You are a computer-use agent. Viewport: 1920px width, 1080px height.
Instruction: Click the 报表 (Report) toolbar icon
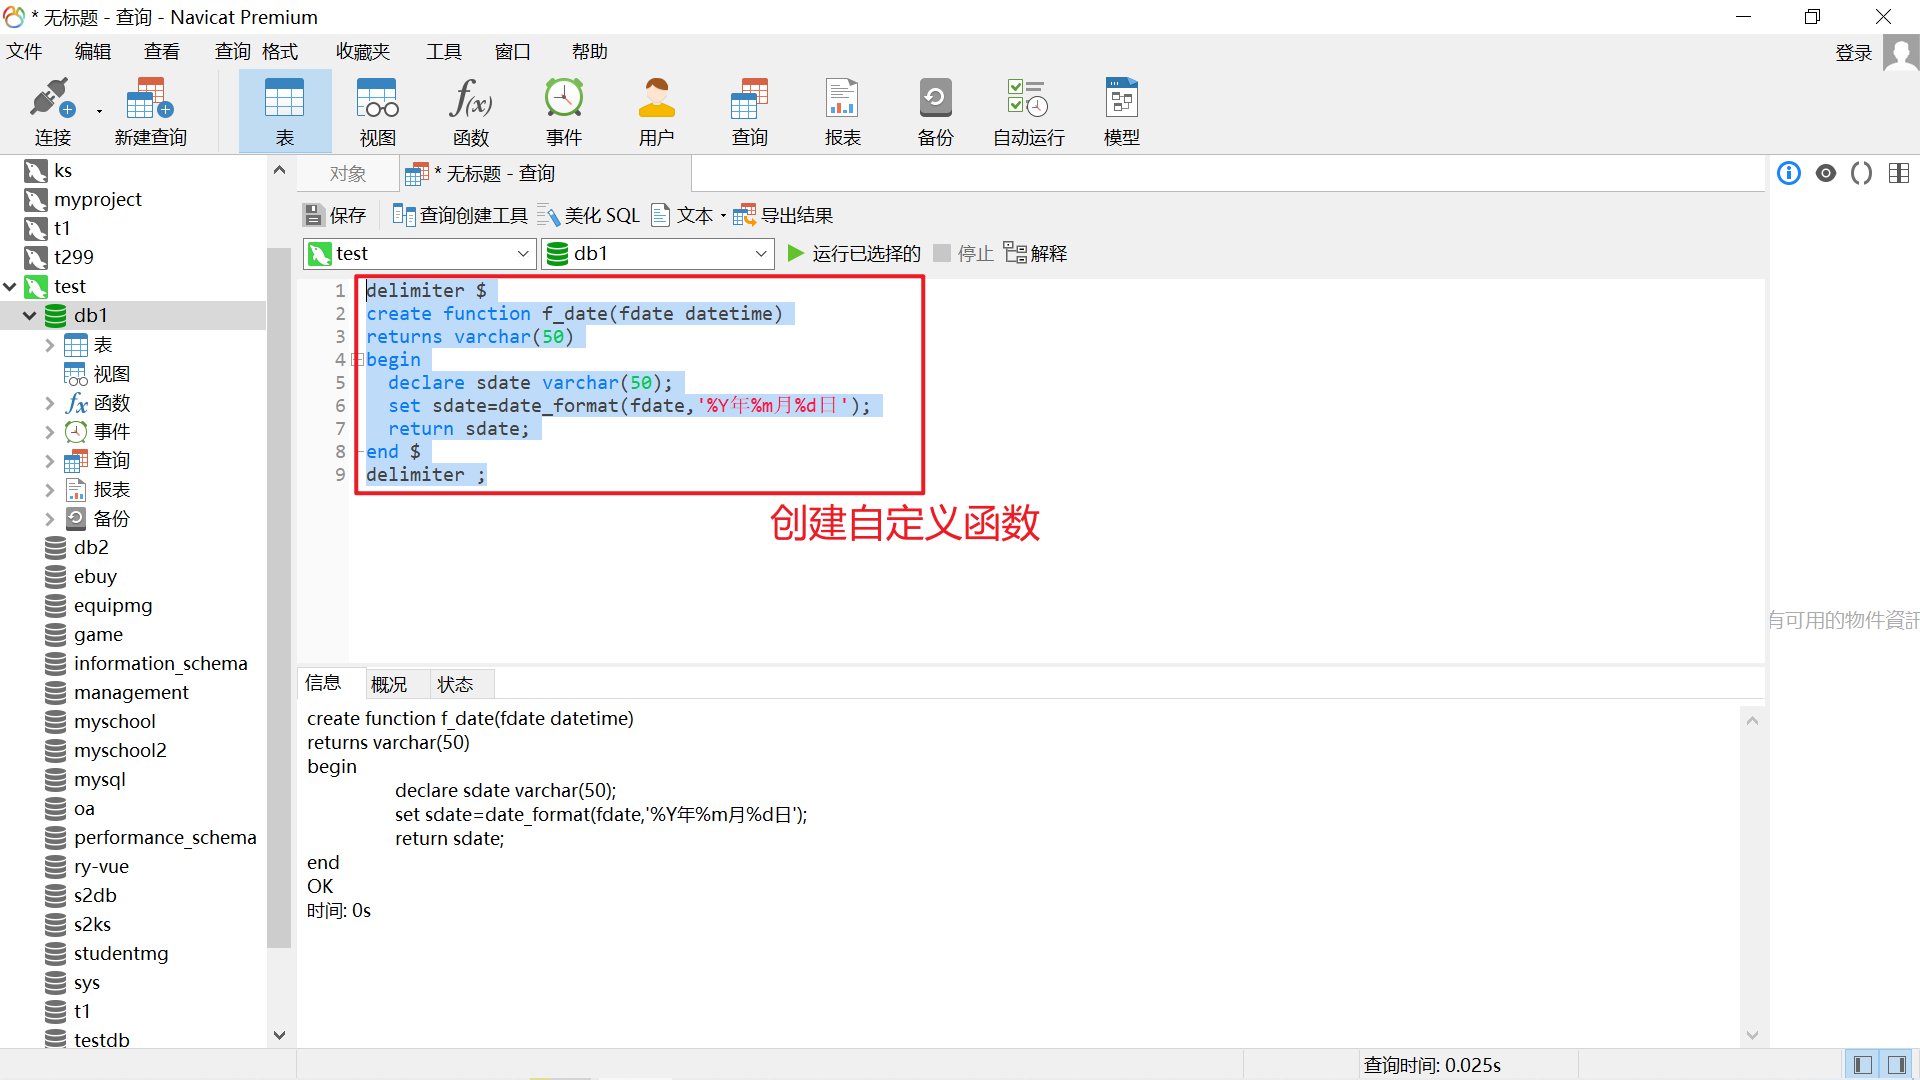tap(842, 110)
